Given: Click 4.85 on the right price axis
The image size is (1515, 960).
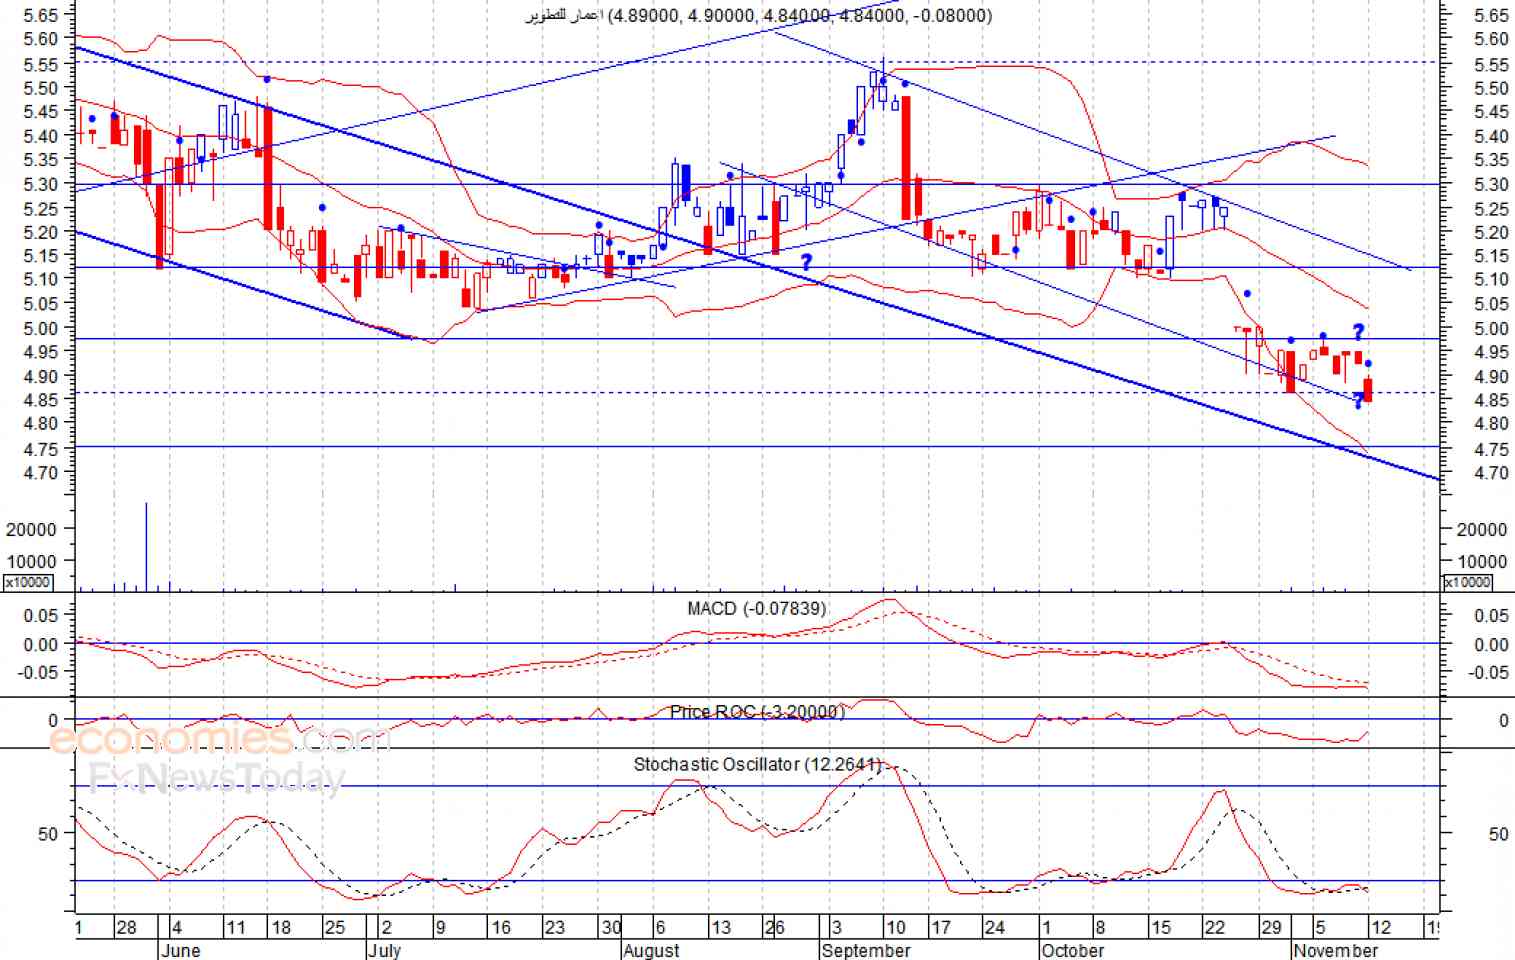Looking at the screenshot, I should coord(1491,401).
